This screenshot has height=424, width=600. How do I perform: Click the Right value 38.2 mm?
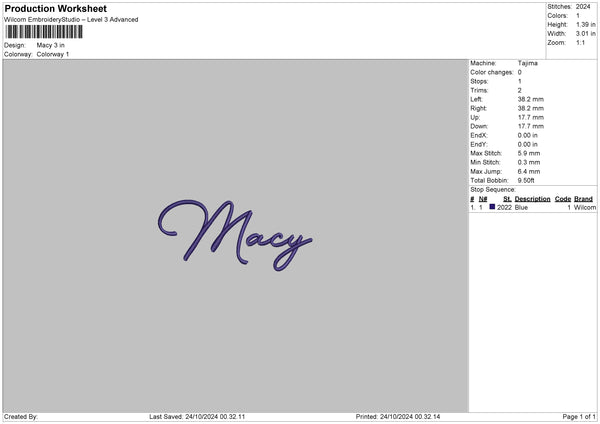click(531, 108)
